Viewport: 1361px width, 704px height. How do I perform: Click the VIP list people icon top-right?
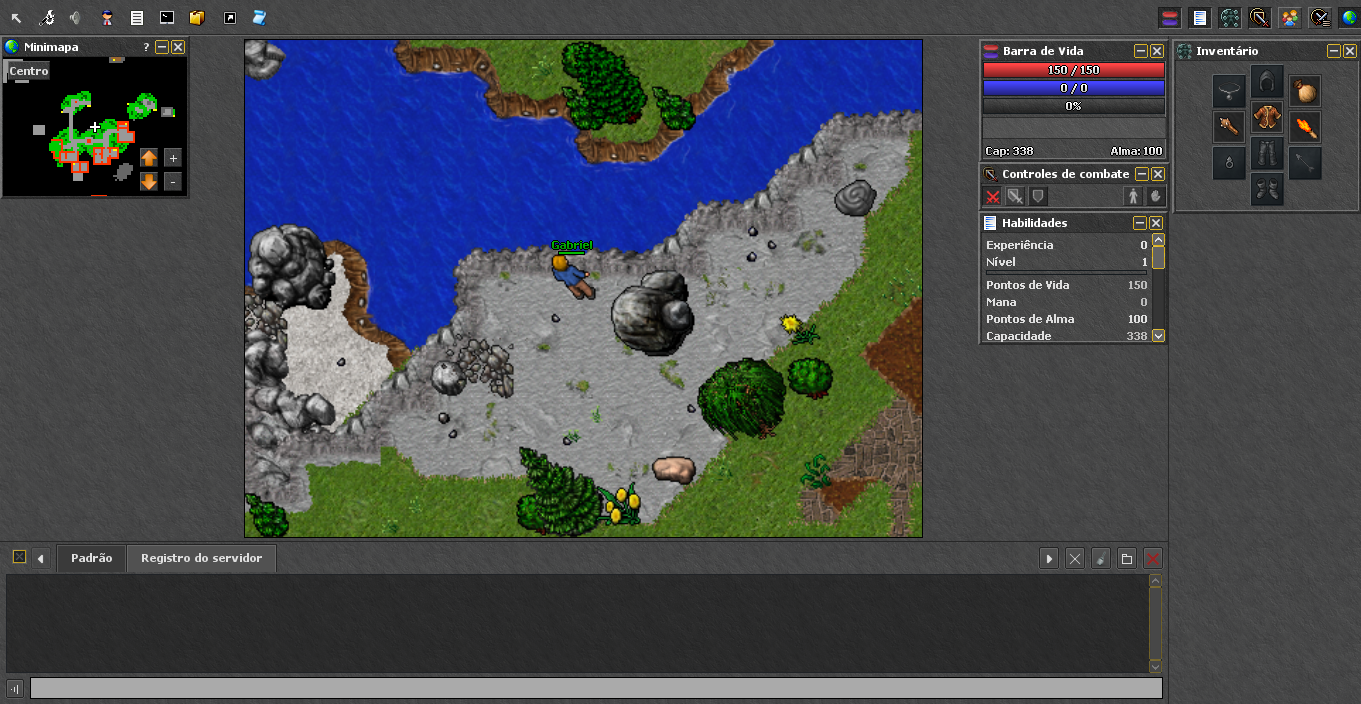point(1290,18)
